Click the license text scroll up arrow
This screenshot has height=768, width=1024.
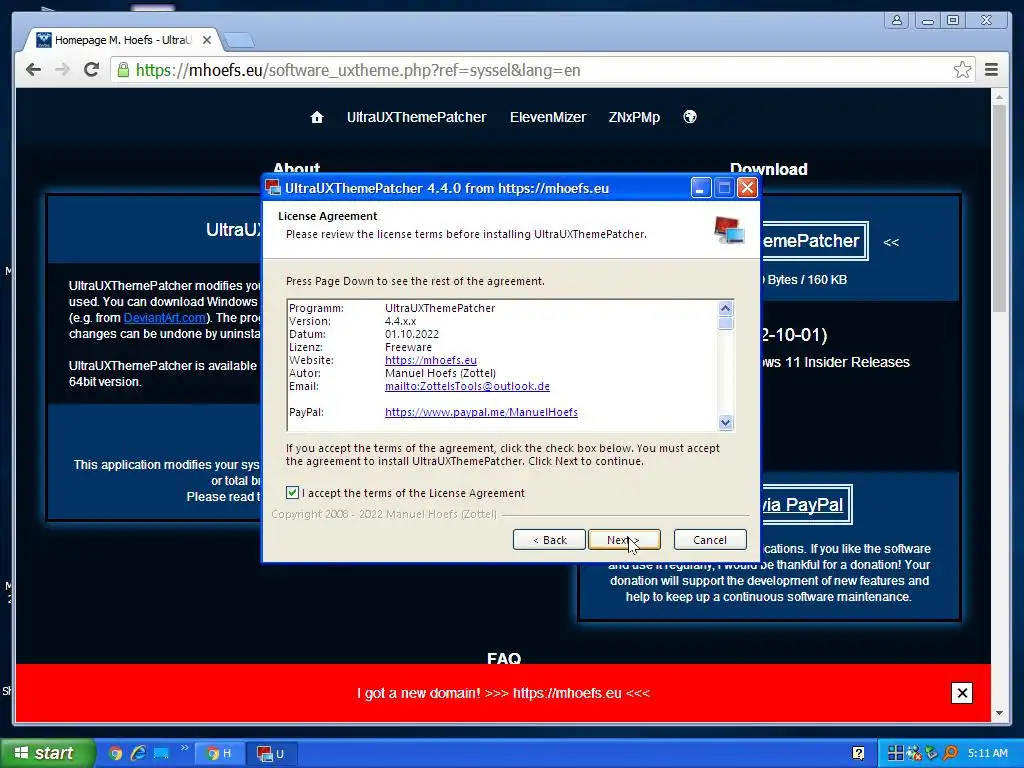(726, 308)
